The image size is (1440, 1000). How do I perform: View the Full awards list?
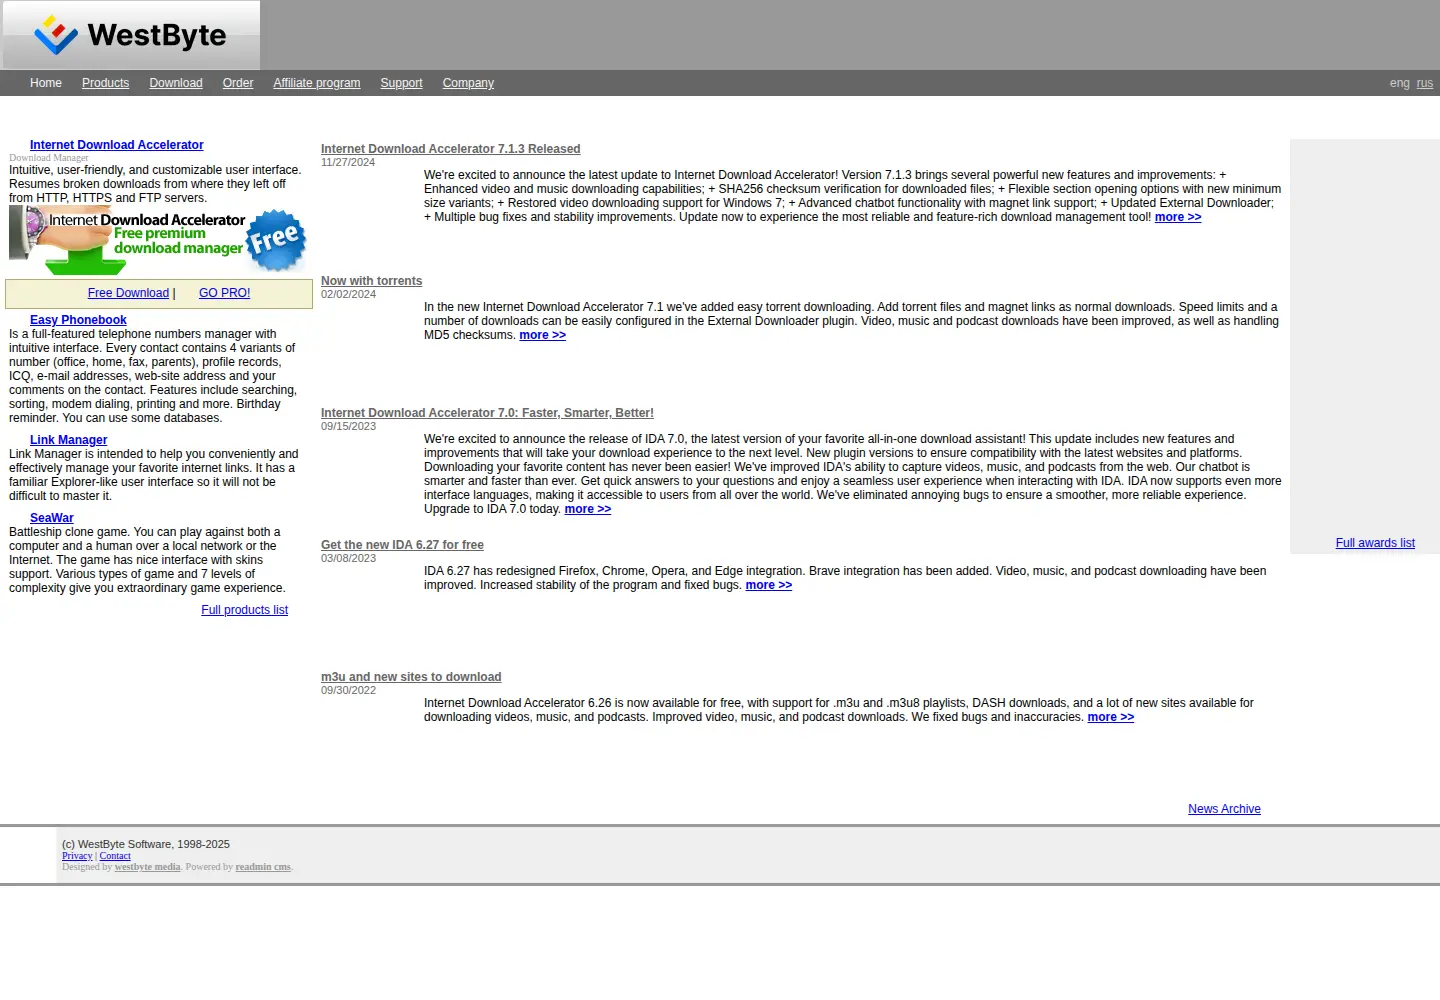[x=1375, y=543]
